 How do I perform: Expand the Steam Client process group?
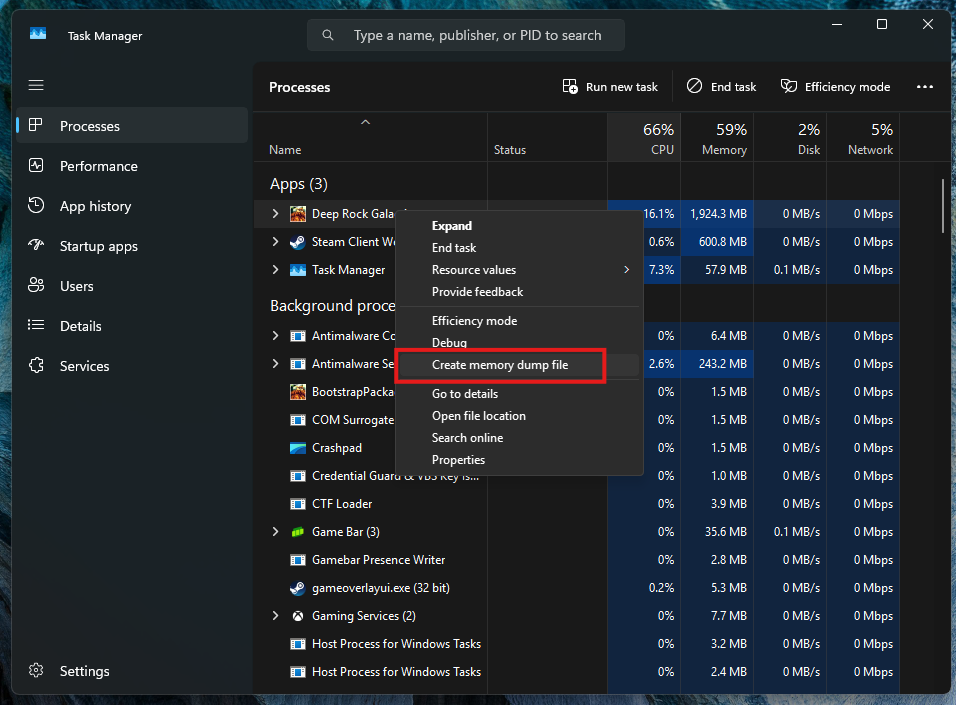click(276, 242)
